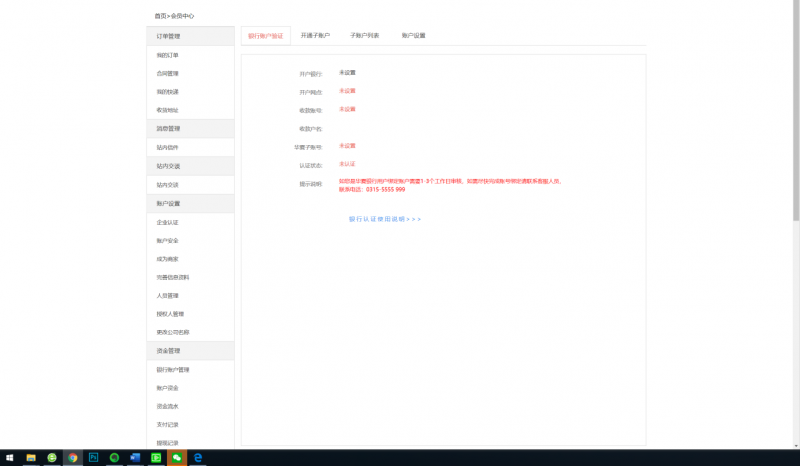Click 首页 in the breadcrumb
The height and width of the screenshot is (466, 800).
[160, 16]
